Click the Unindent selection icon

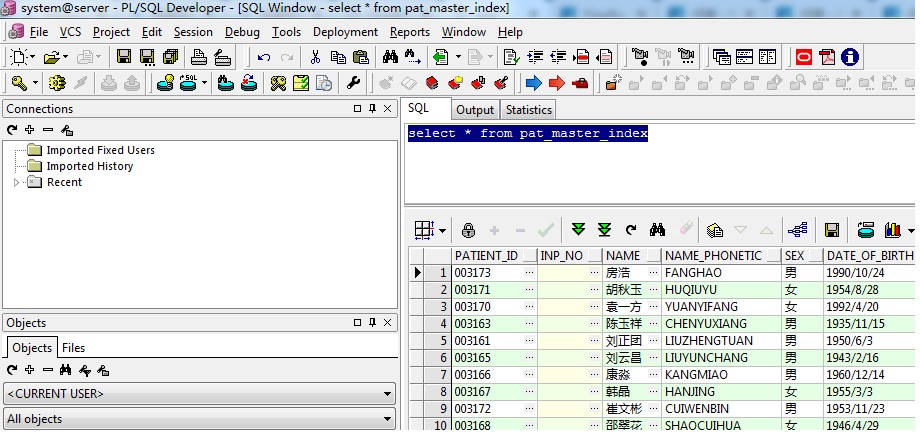tap(558, 57)
